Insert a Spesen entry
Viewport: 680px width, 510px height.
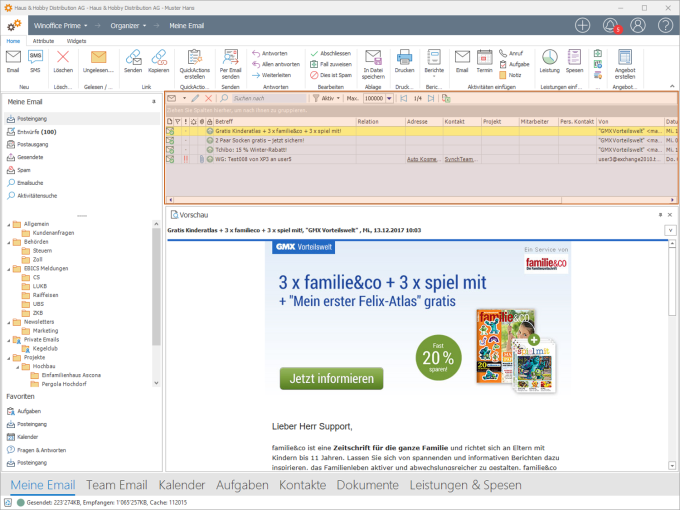coord(574,61)
